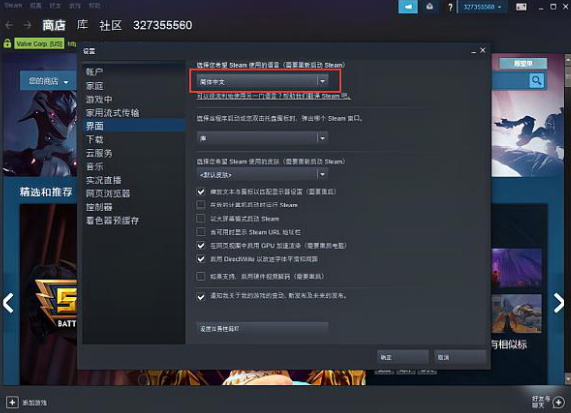Expand the account name dropdown in title bar
This screenshot has height=413, width=571.
(482, 7)
